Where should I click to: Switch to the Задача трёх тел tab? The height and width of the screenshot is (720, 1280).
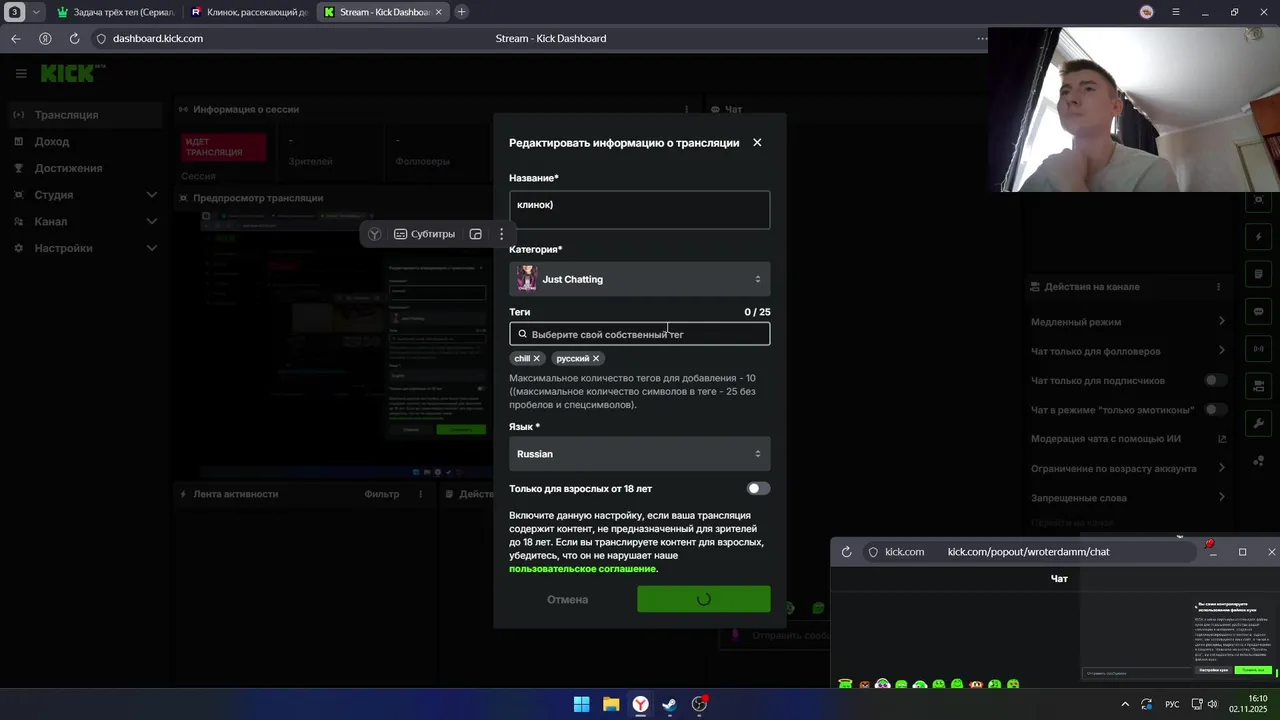point(115,12)
